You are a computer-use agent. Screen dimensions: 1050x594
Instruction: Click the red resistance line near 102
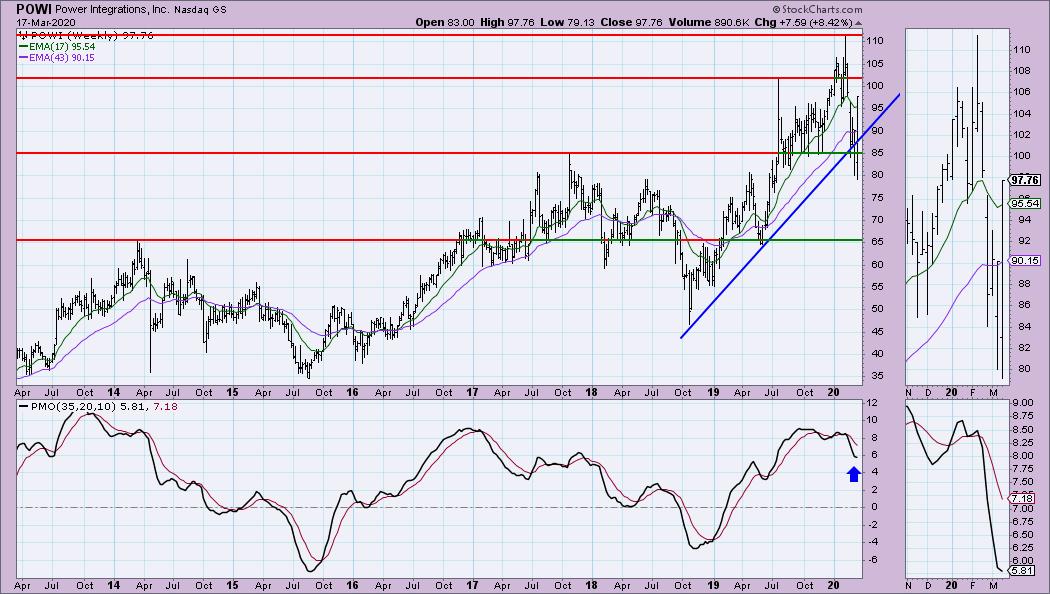pyautogui.click(x=439, y=78)
